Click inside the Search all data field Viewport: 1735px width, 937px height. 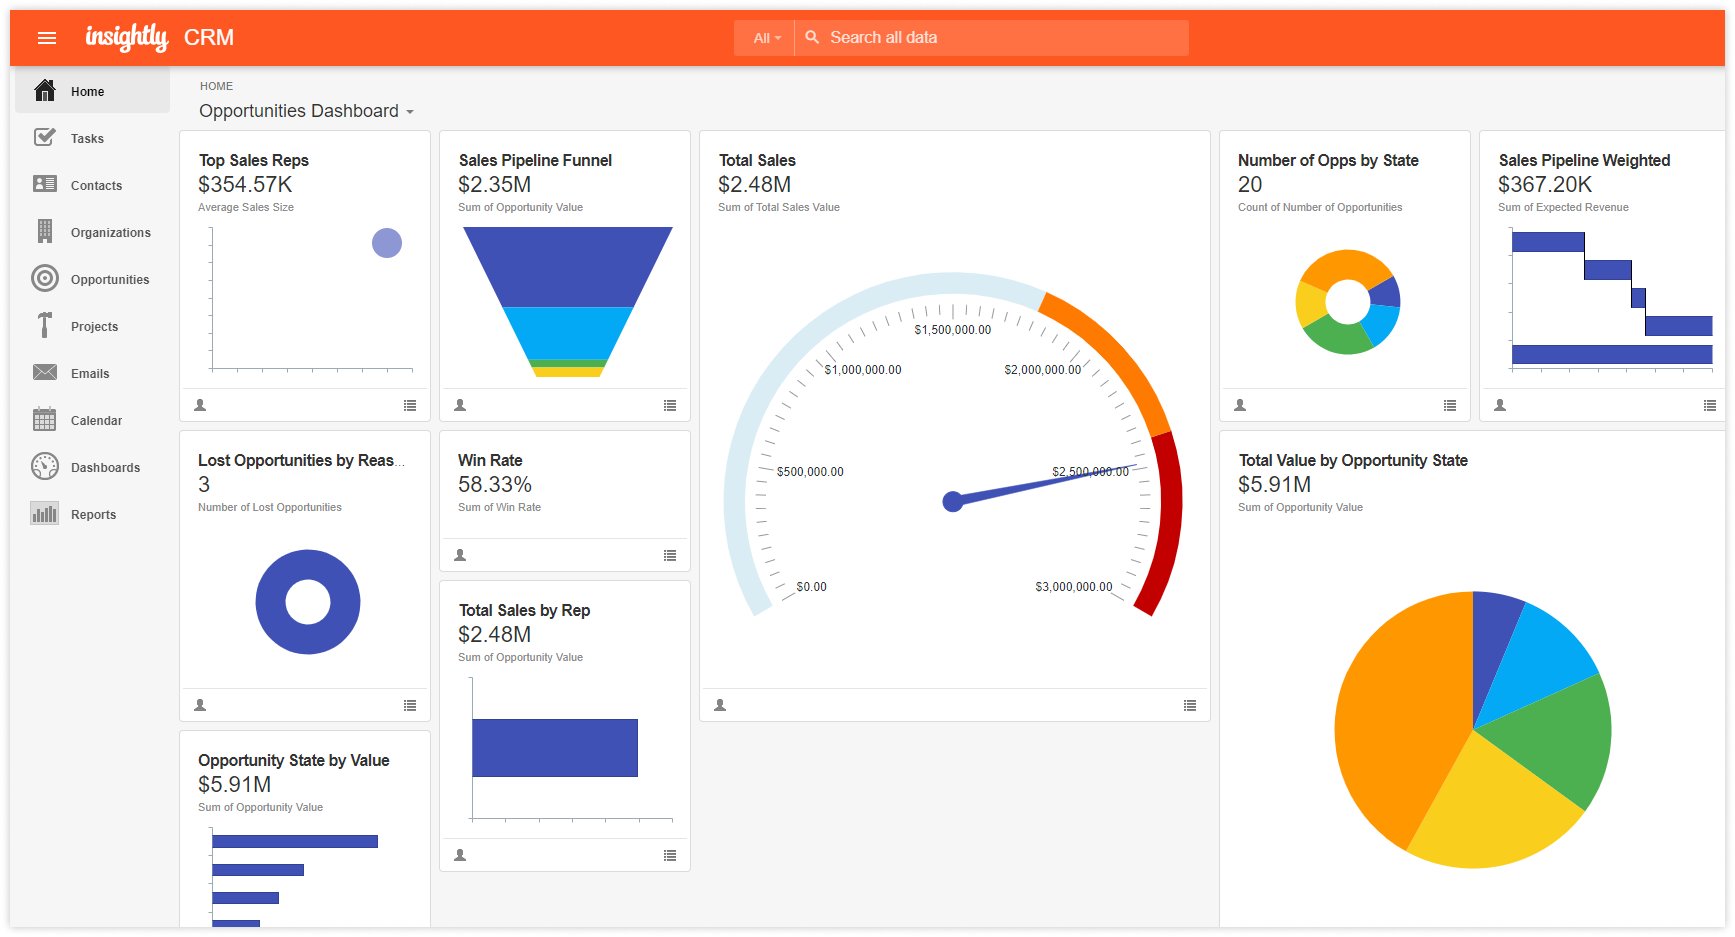tap(990, 37)
